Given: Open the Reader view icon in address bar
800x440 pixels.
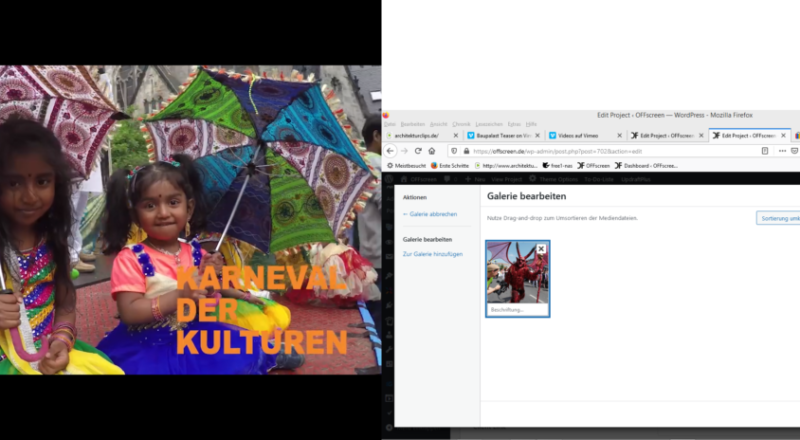Looking at the screenshot, I should click(x=765, y=151).
